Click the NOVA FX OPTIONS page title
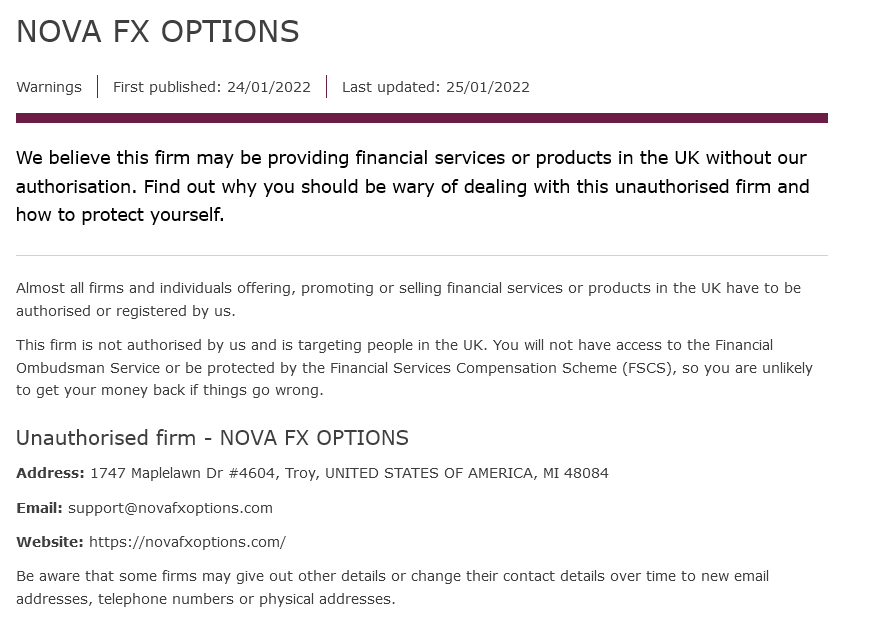The image size is (877, 618). pos(158,31)
